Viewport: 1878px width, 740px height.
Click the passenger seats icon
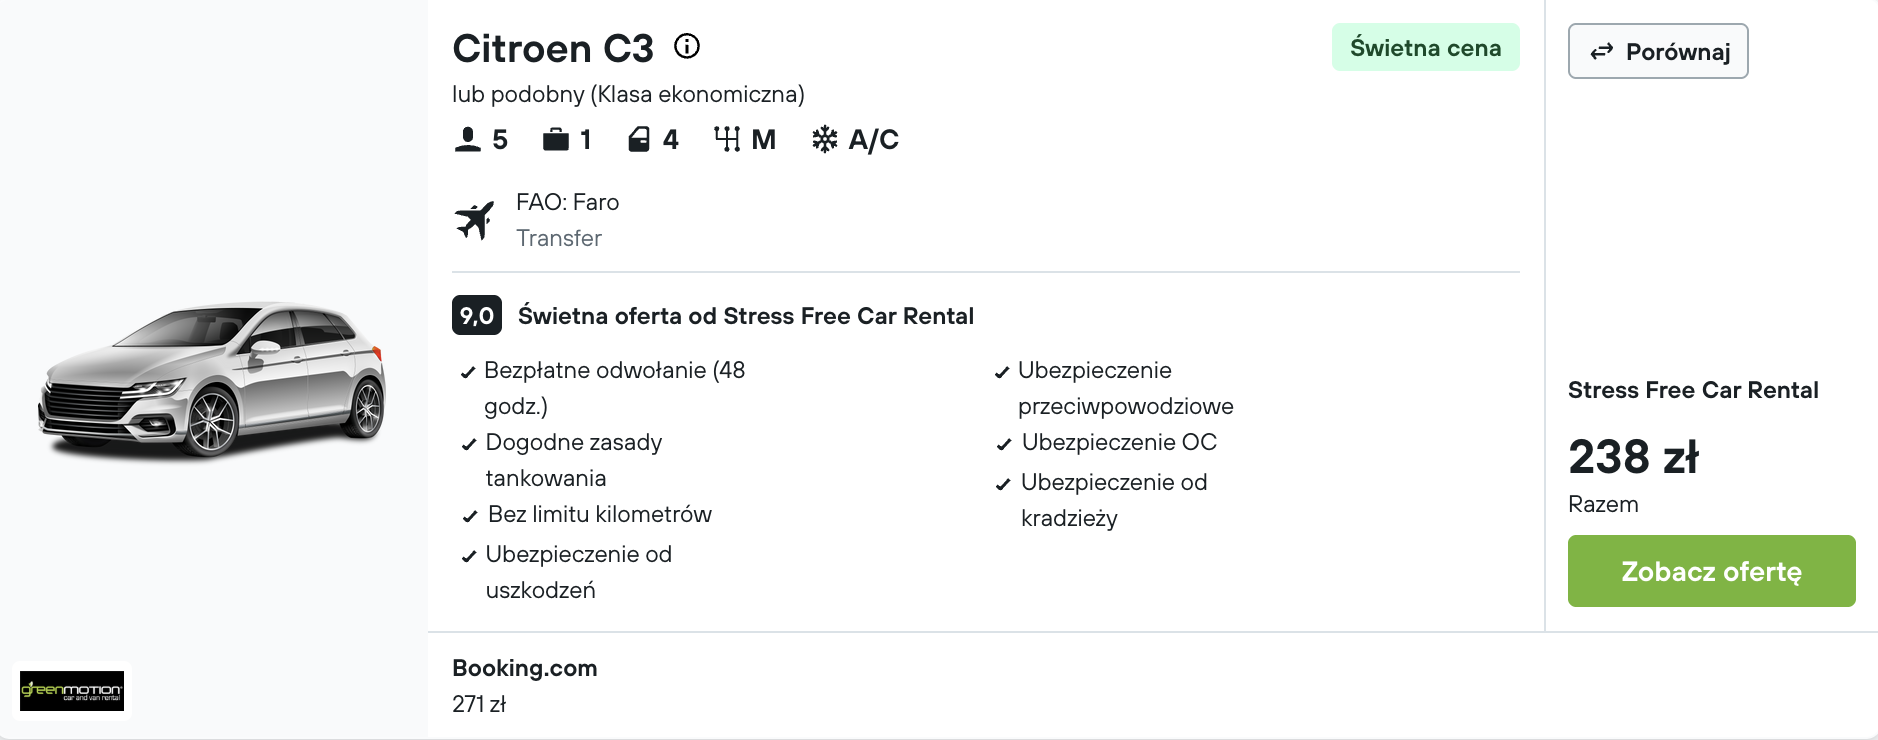click(x=467, y=139)
